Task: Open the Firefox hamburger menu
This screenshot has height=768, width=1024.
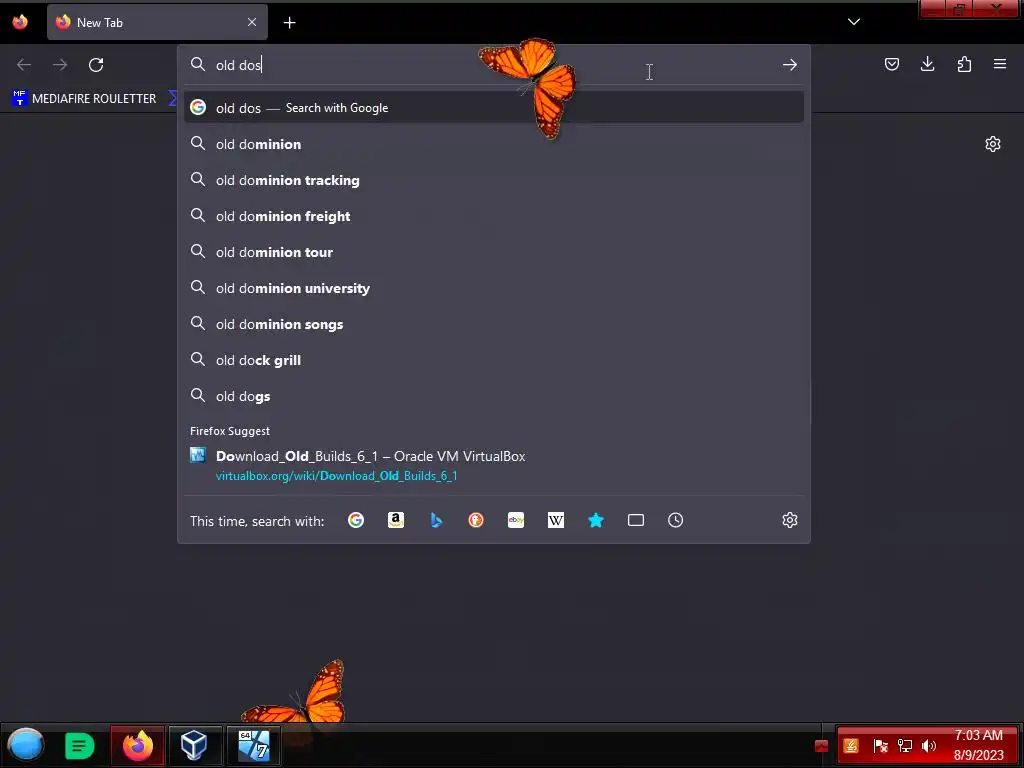Action: (x=1000, y=64)
